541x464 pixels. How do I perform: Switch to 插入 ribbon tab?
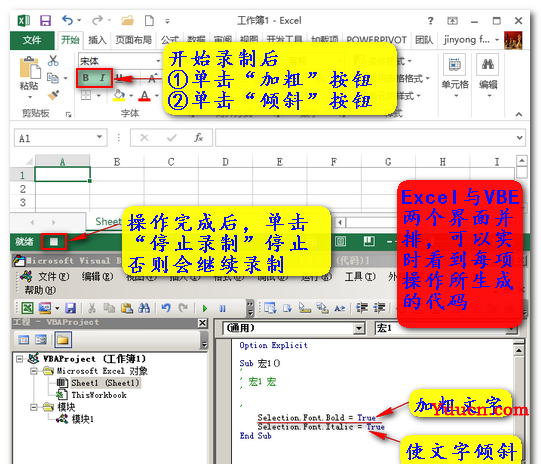coord(97,40)
